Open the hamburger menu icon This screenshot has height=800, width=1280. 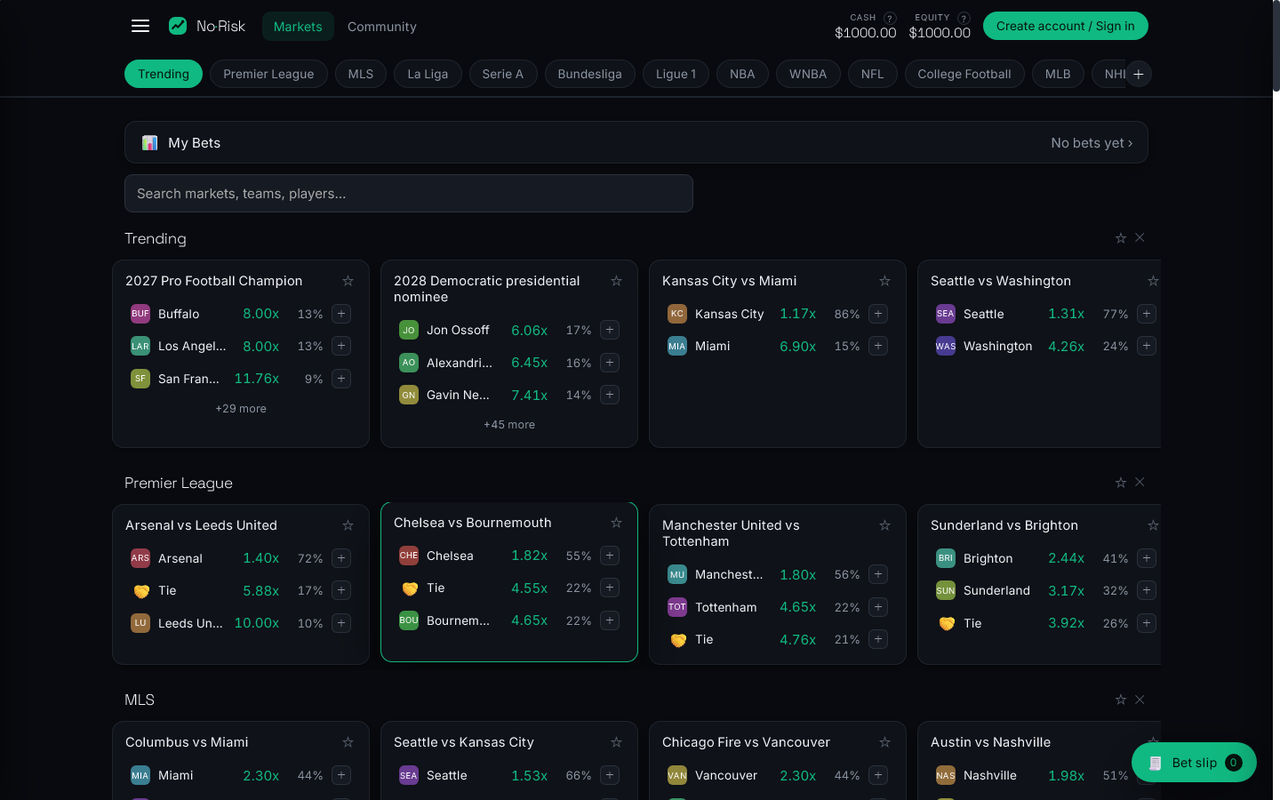click(140, 26)
